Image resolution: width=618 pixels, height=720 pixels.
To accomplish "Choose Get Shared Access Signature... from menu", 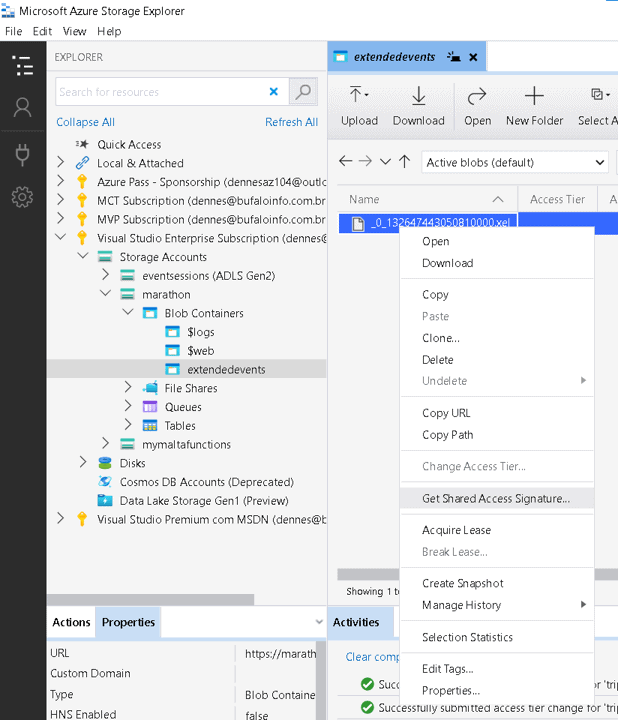I will [x=497, y=499].
